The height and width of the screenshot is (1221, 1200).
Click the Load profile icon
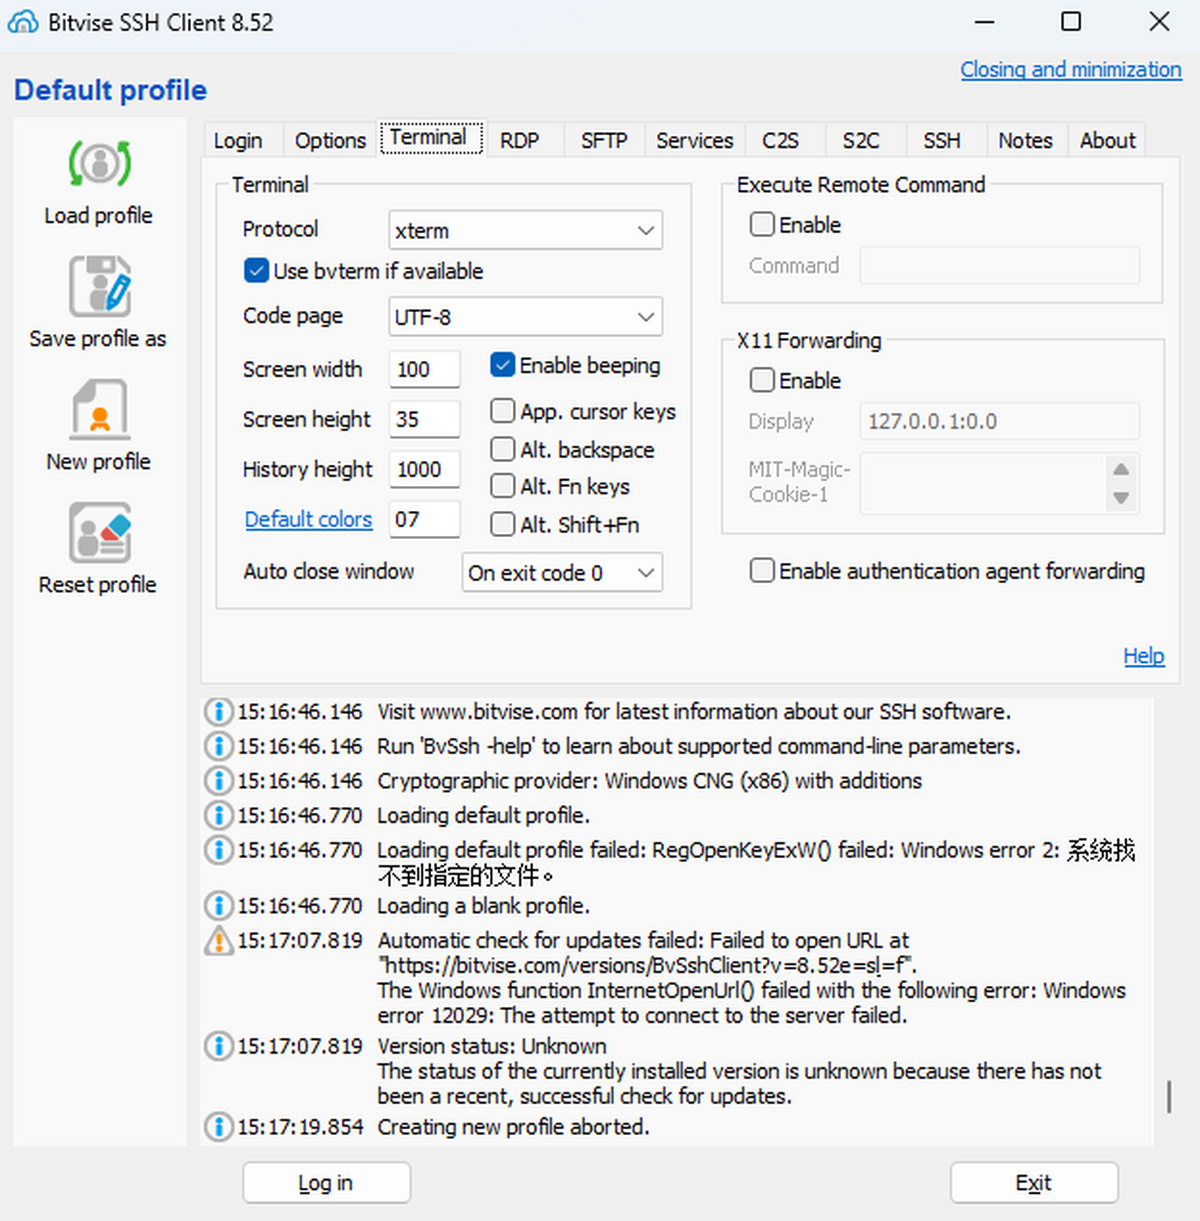[99, 164]
